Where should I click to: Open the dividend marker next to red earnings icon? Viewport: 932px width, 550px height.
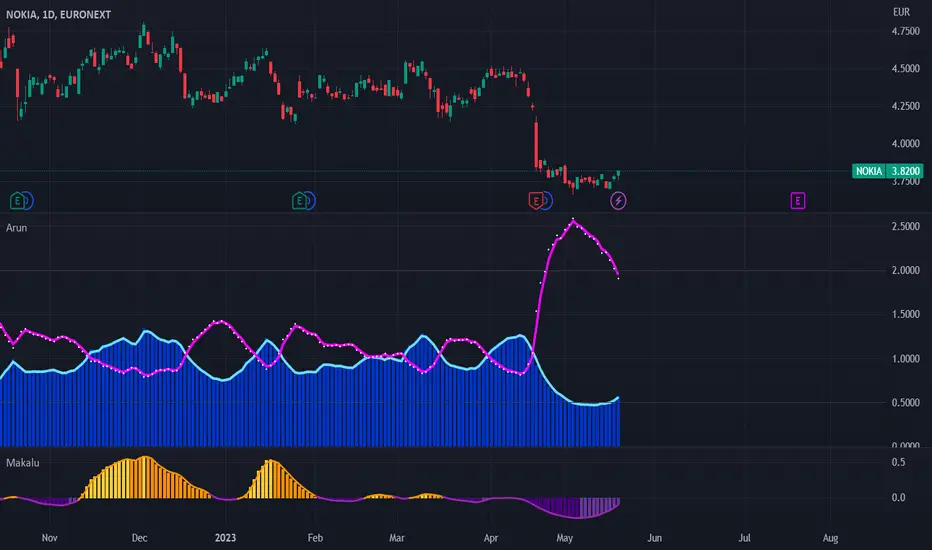pyautogui.click(x=547, y=201)
